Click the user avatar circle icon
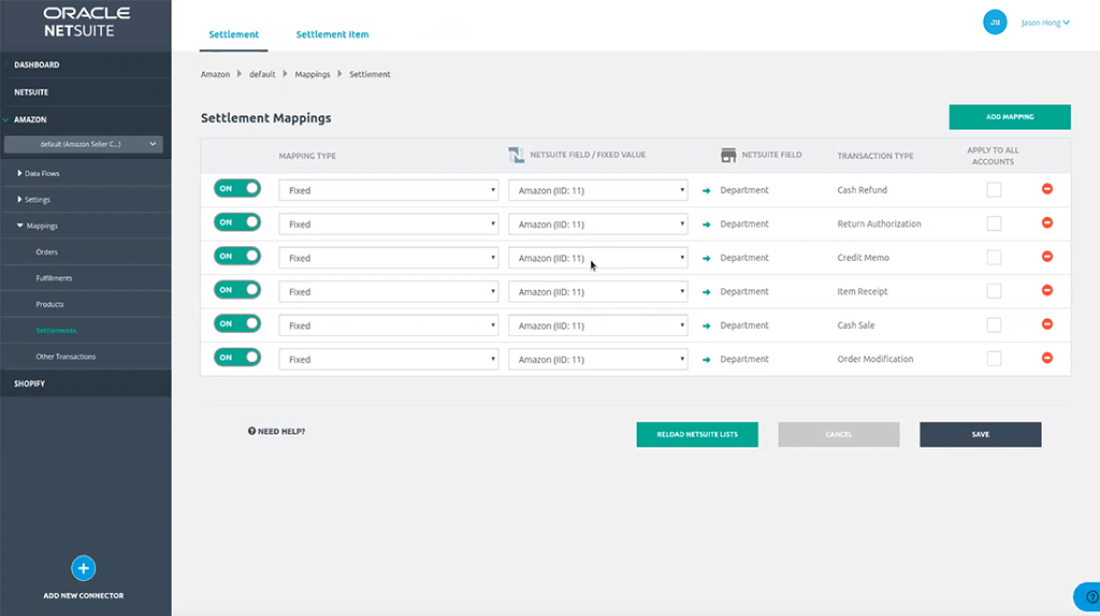The image size is (1100, 616). click(995, 22)
